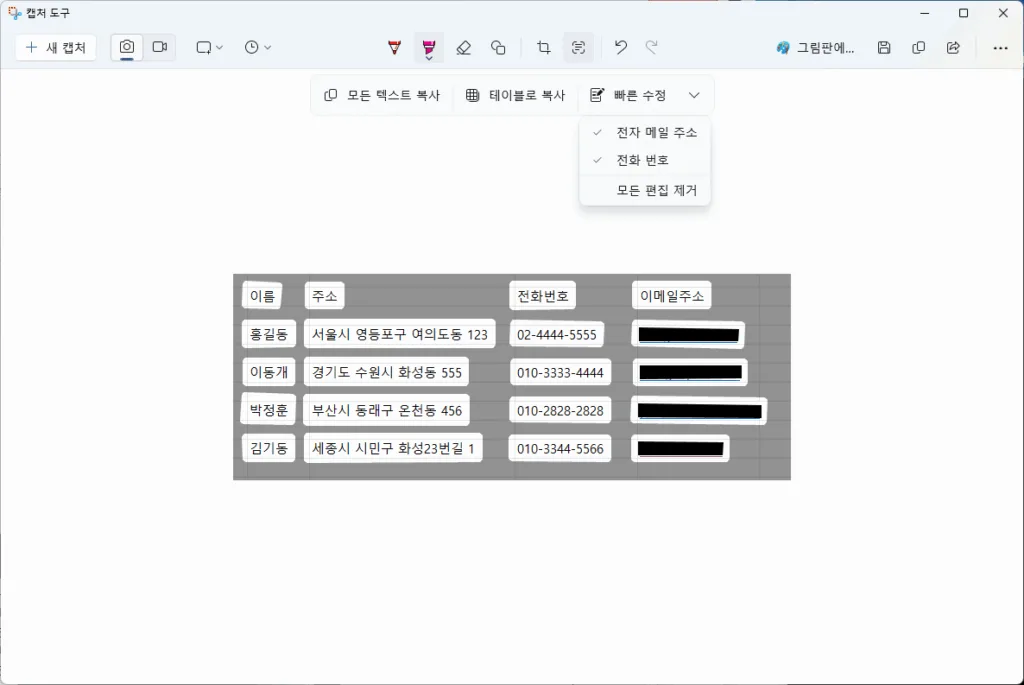
Task: Copy the capture to clipboard
Action: click(918, 47)
